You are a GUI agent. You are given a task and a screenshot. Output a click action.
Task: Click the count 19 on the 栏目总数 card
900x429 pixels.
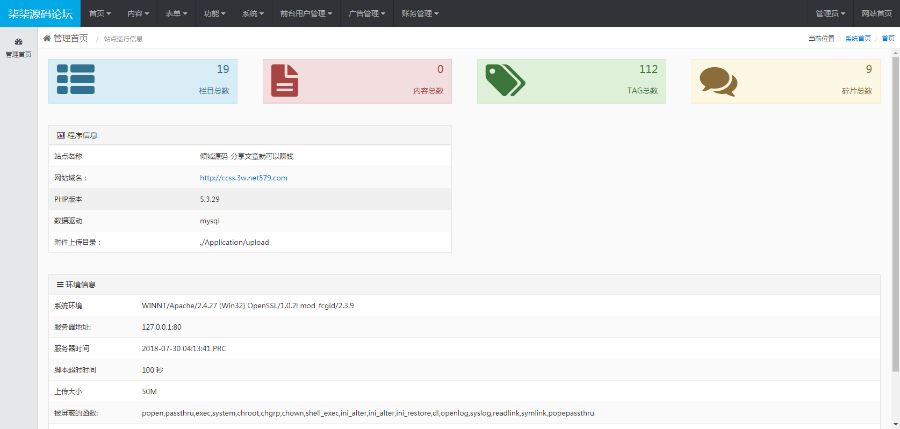(223, 69)
